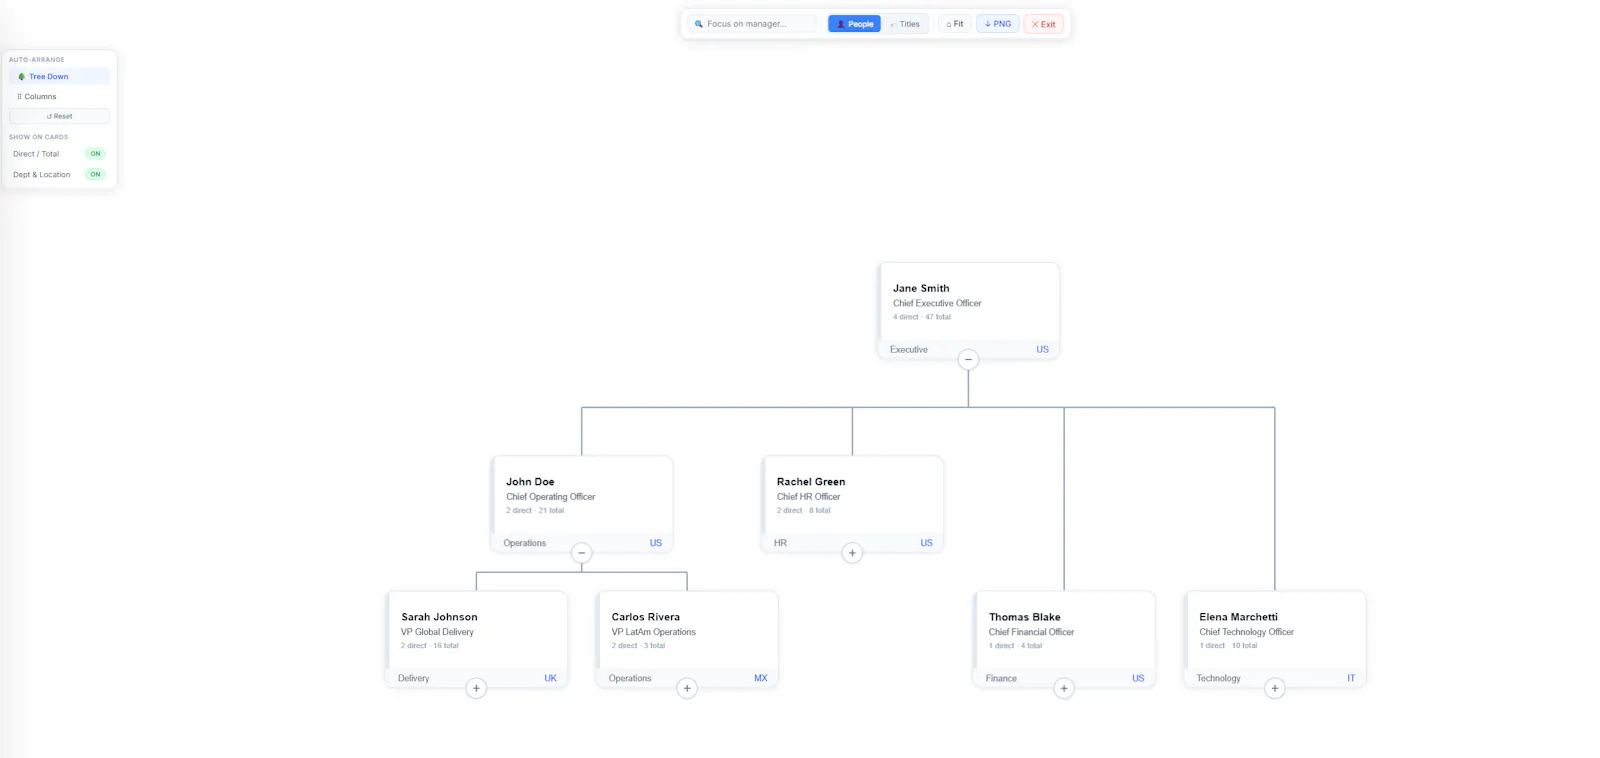Click 'VP LatAm Operations' title text
The height and width of the screenshot is (758, 1600).
(653, 632)
